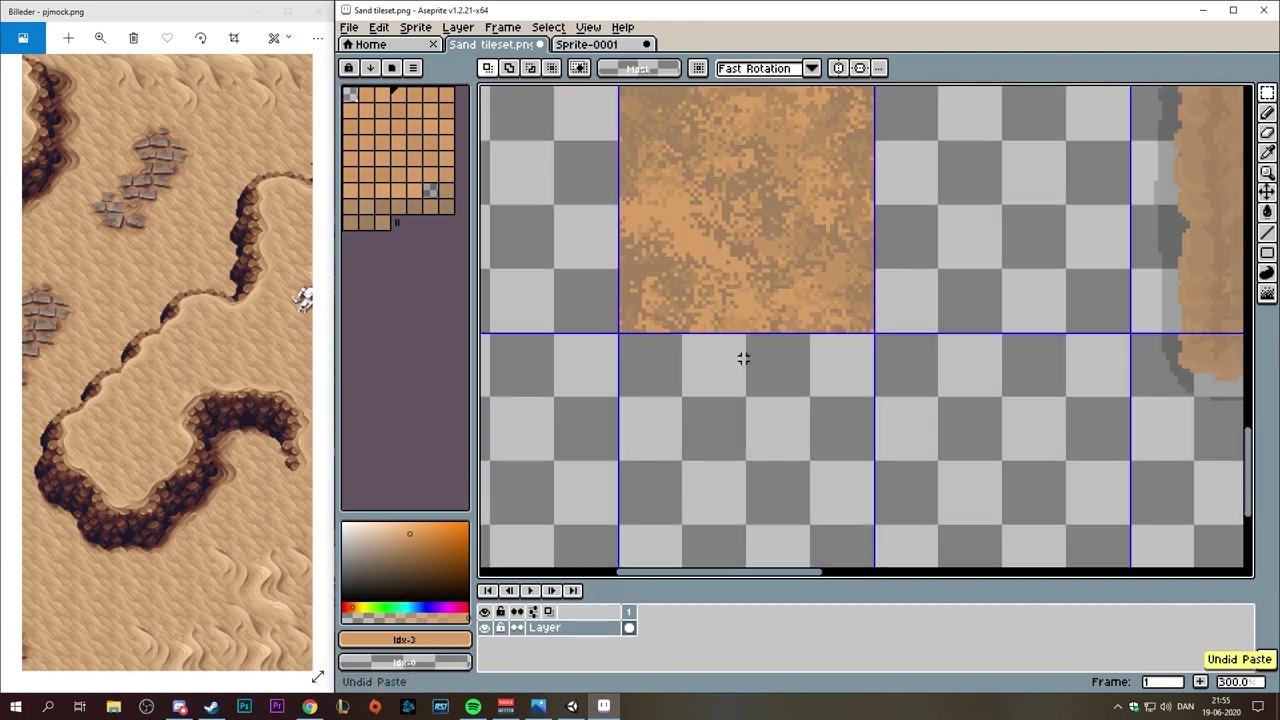The width and height of the screenshot is (1280, 720).
Task: Click Zoom magnifier in Photos window
Action: point(100,38)
